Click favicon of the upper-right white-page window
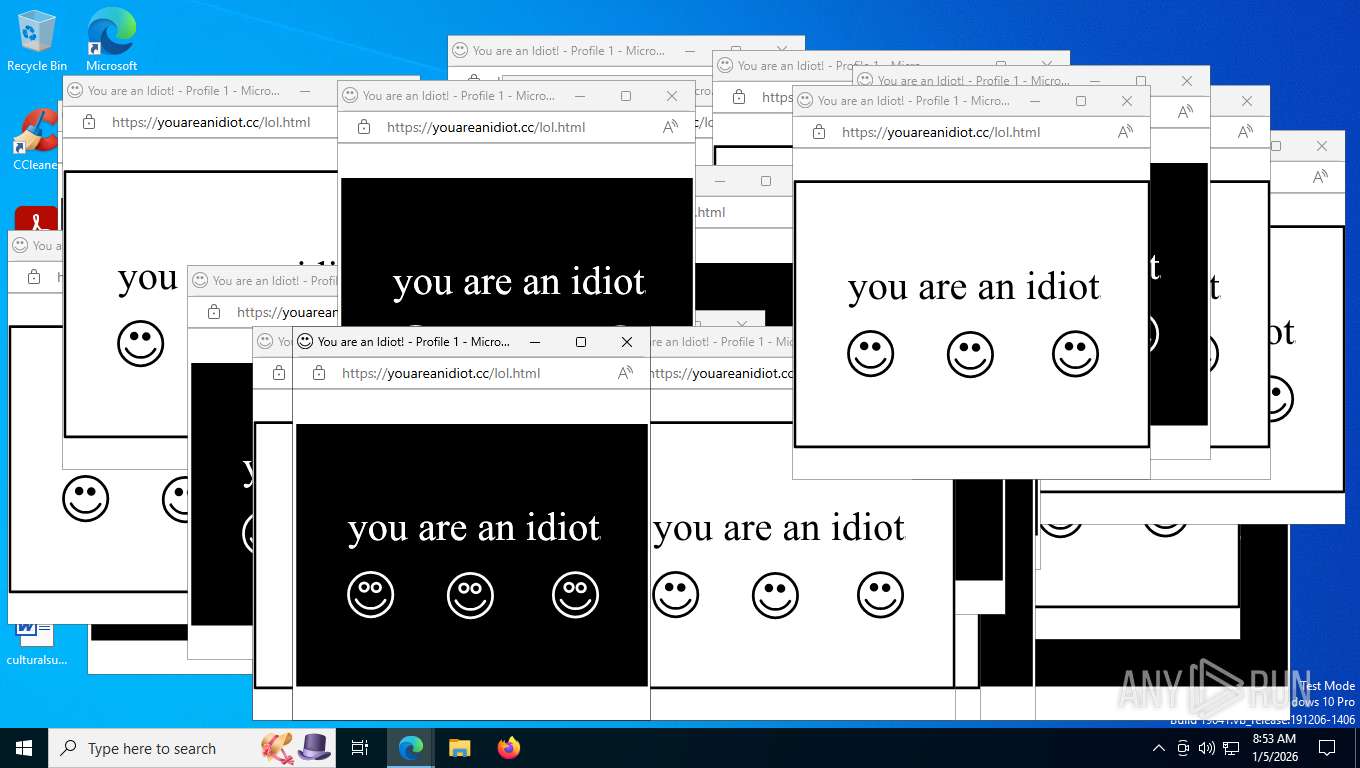 805,101
